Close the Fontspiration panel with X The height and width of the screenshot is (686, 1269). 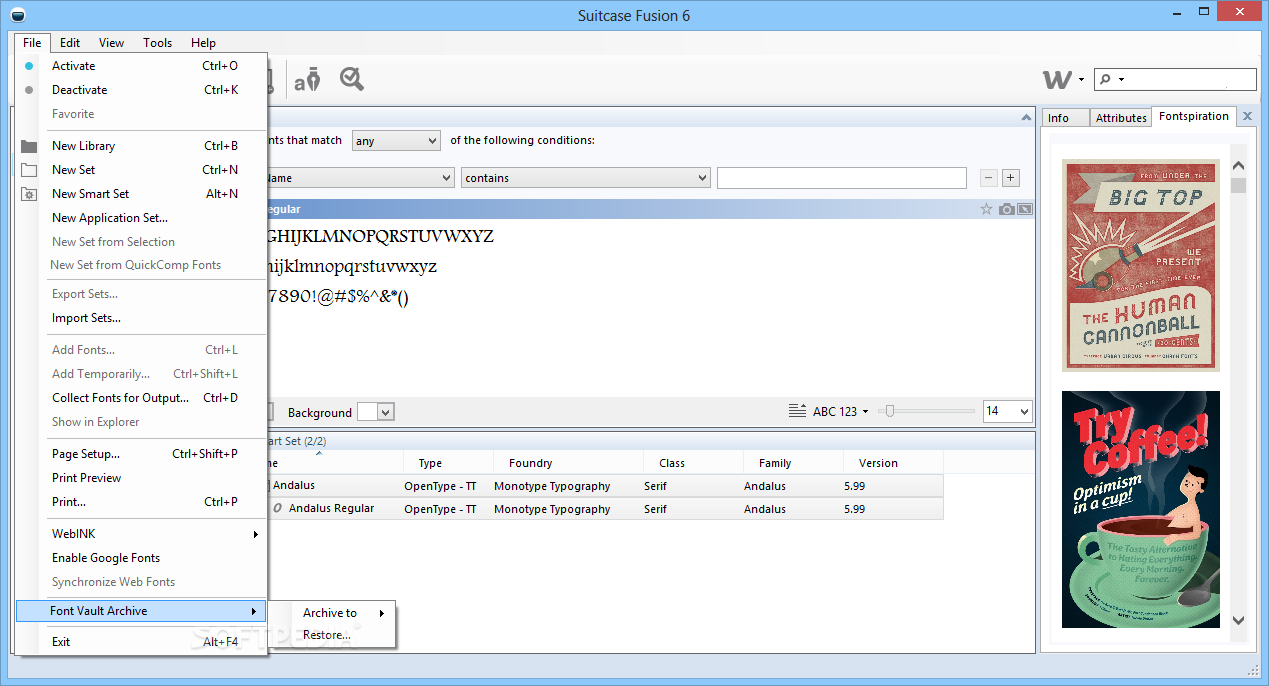1247,116
